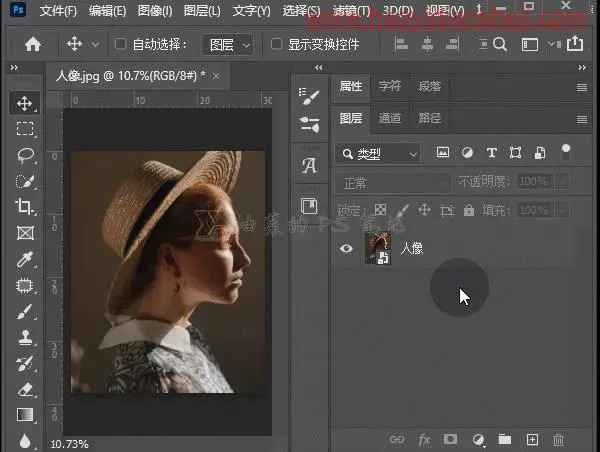Open the 类型 filter dropdown

point(378,154)
